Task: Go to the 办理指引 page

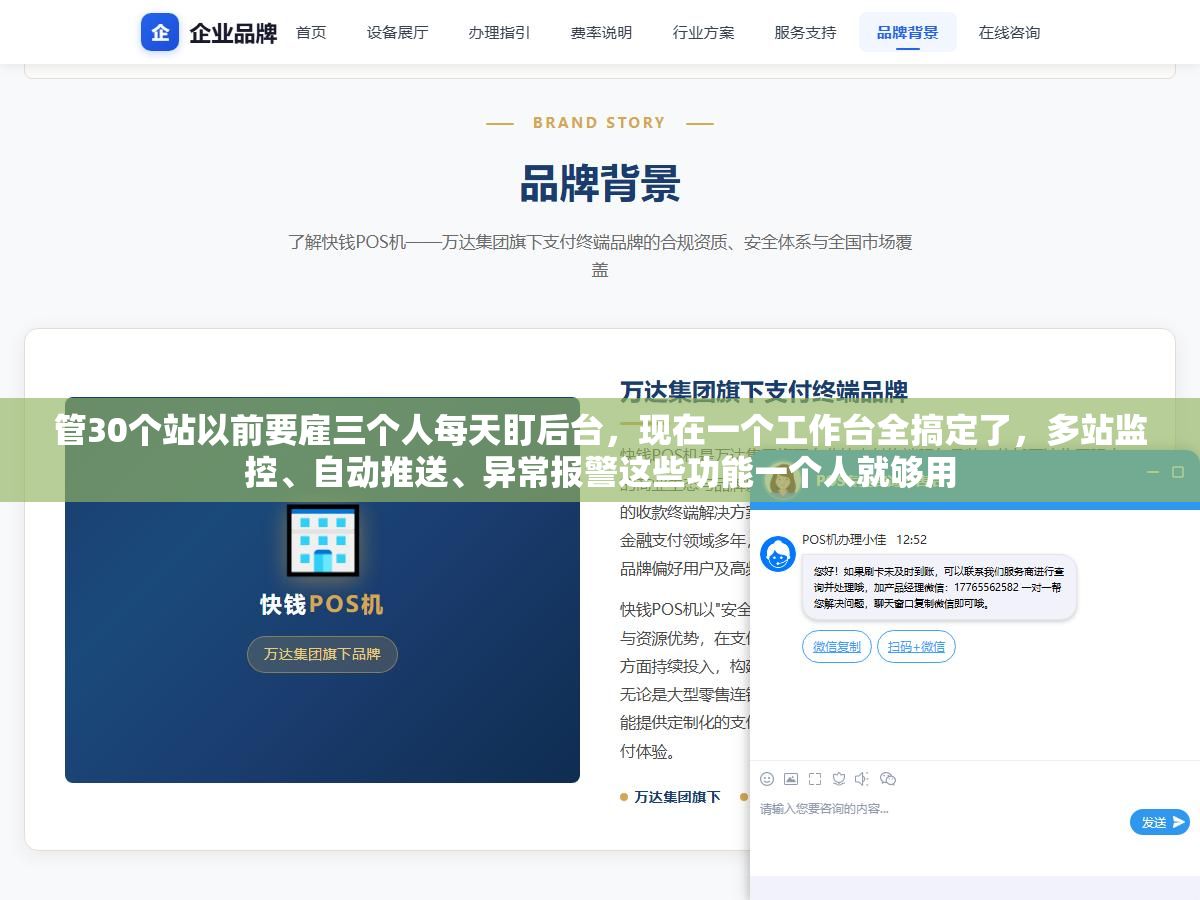Action: click(499, 32)
